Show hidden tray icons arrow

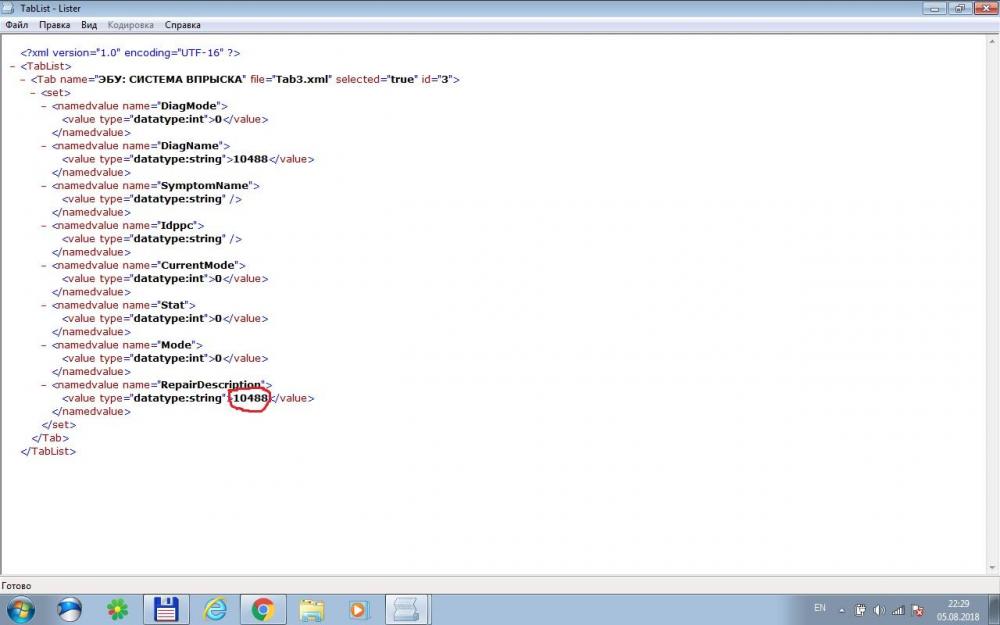tap(841, 610)
